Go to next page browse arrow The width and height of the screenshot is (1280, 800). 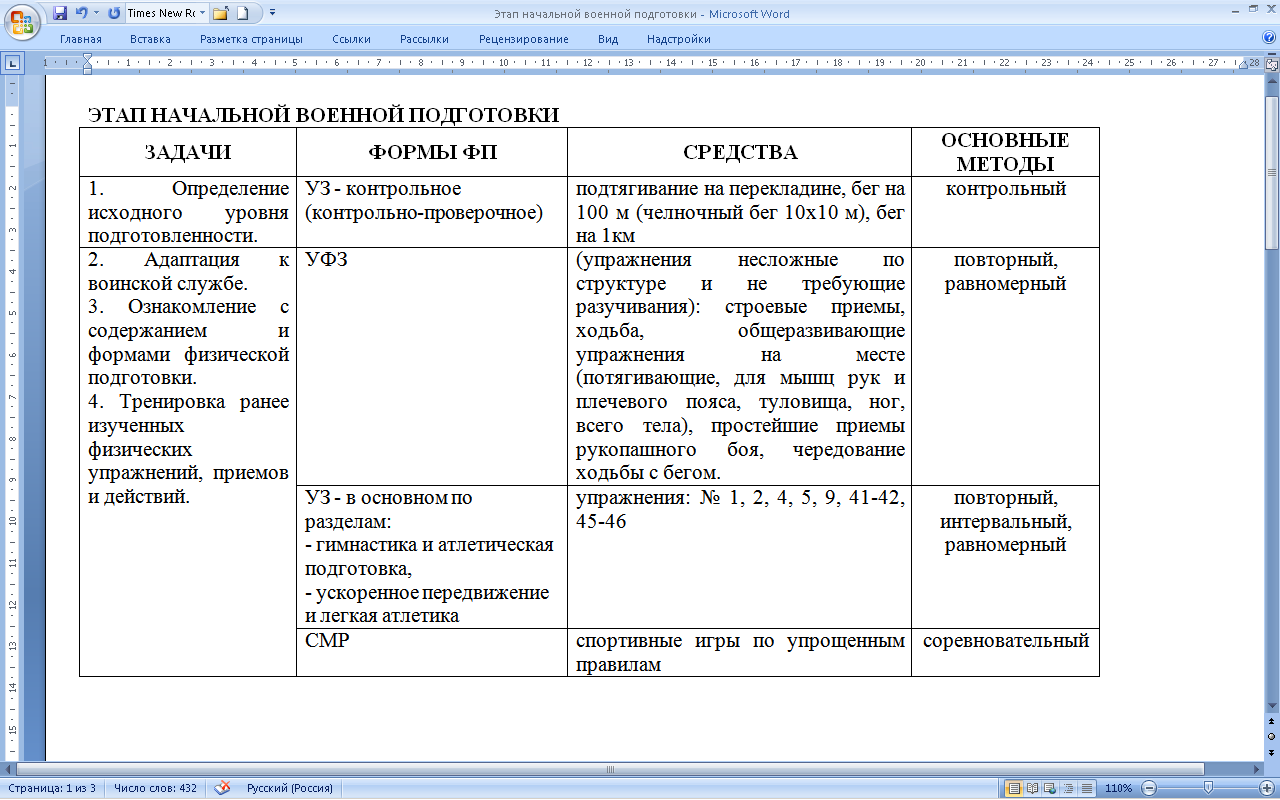click(x=1271, y=751)
